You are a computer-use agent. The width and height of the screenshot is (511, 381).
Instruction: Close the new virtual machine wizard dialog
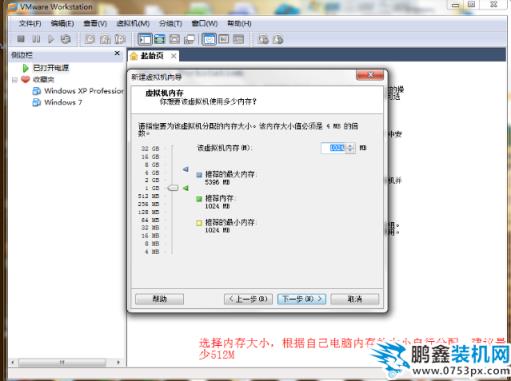(x=370, y=75)
